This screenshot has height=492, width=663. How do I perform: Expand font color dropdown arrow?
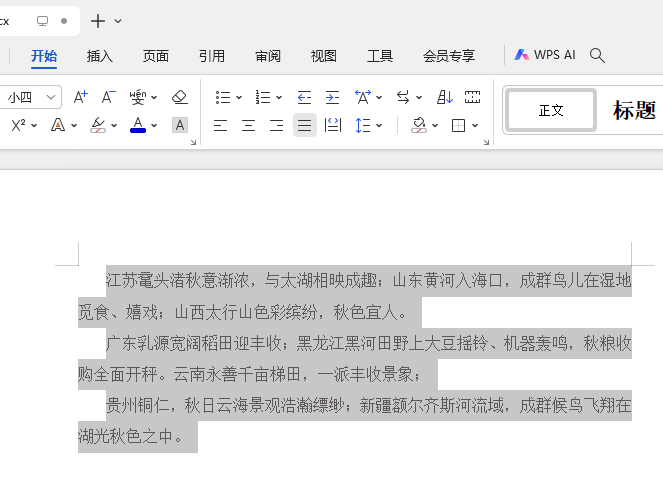click(x=154, y=126)
